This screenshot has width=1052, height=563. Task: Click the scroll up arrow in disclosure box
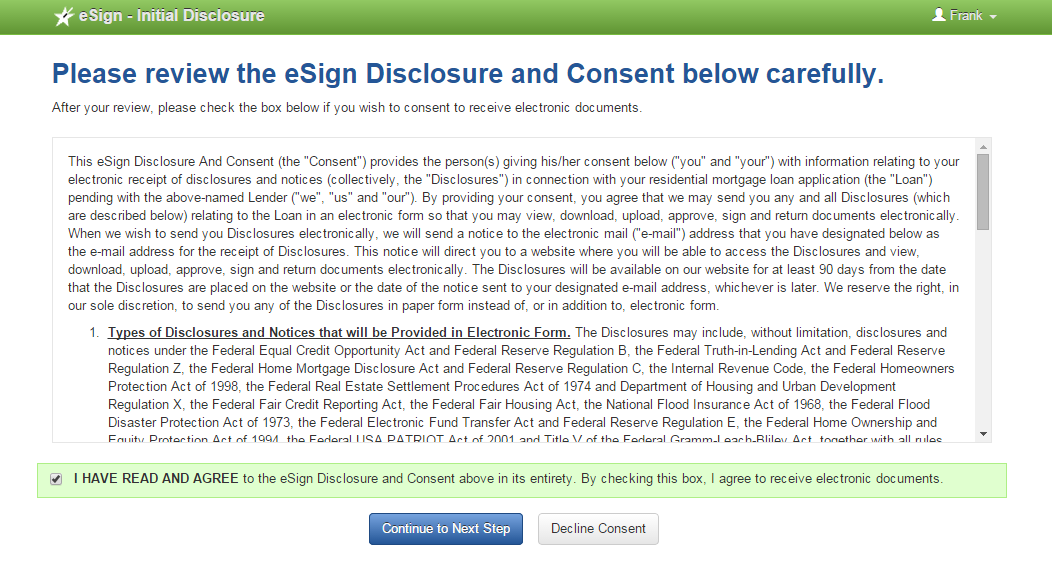pyautogui.click(x=983, y=147)
